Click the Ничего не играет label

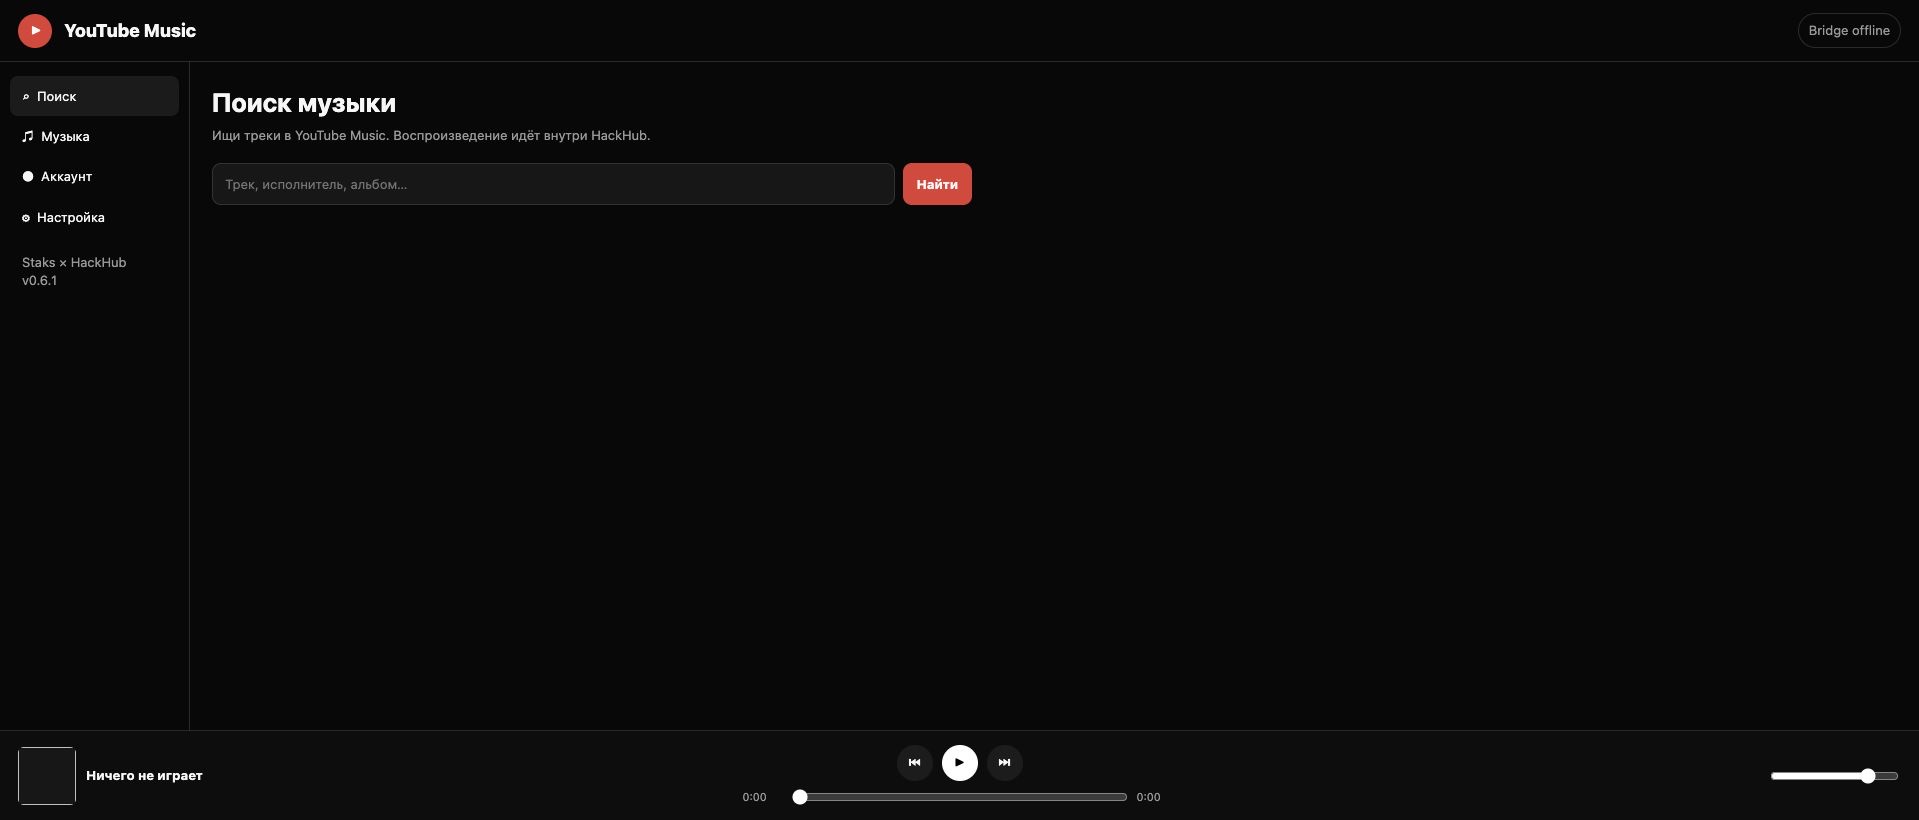tap(144, 776)
